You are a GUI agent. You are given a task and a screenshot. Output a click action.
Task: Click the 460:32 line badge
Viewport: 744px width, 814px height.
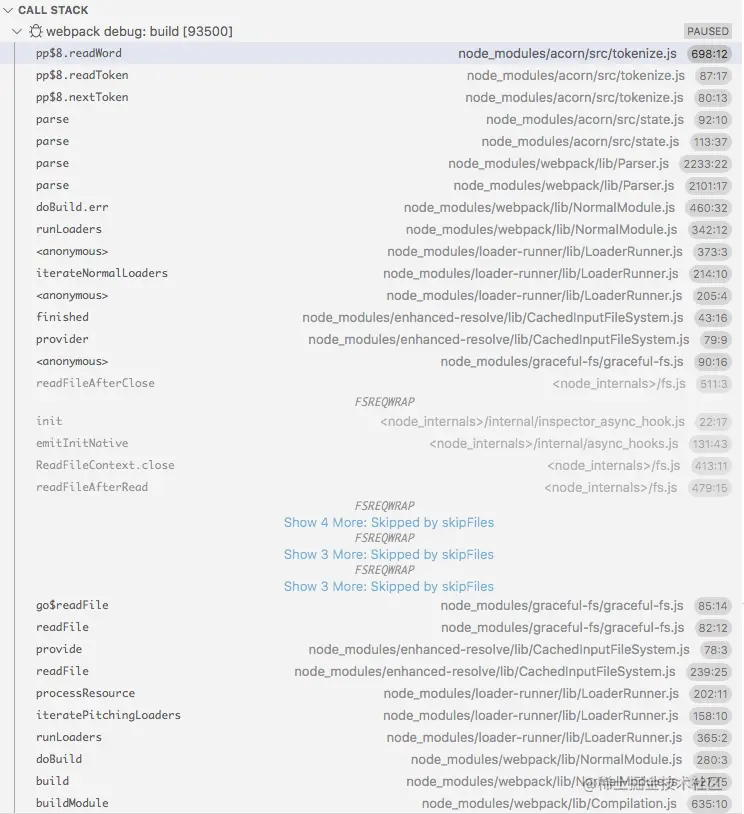tap(708, 208)
